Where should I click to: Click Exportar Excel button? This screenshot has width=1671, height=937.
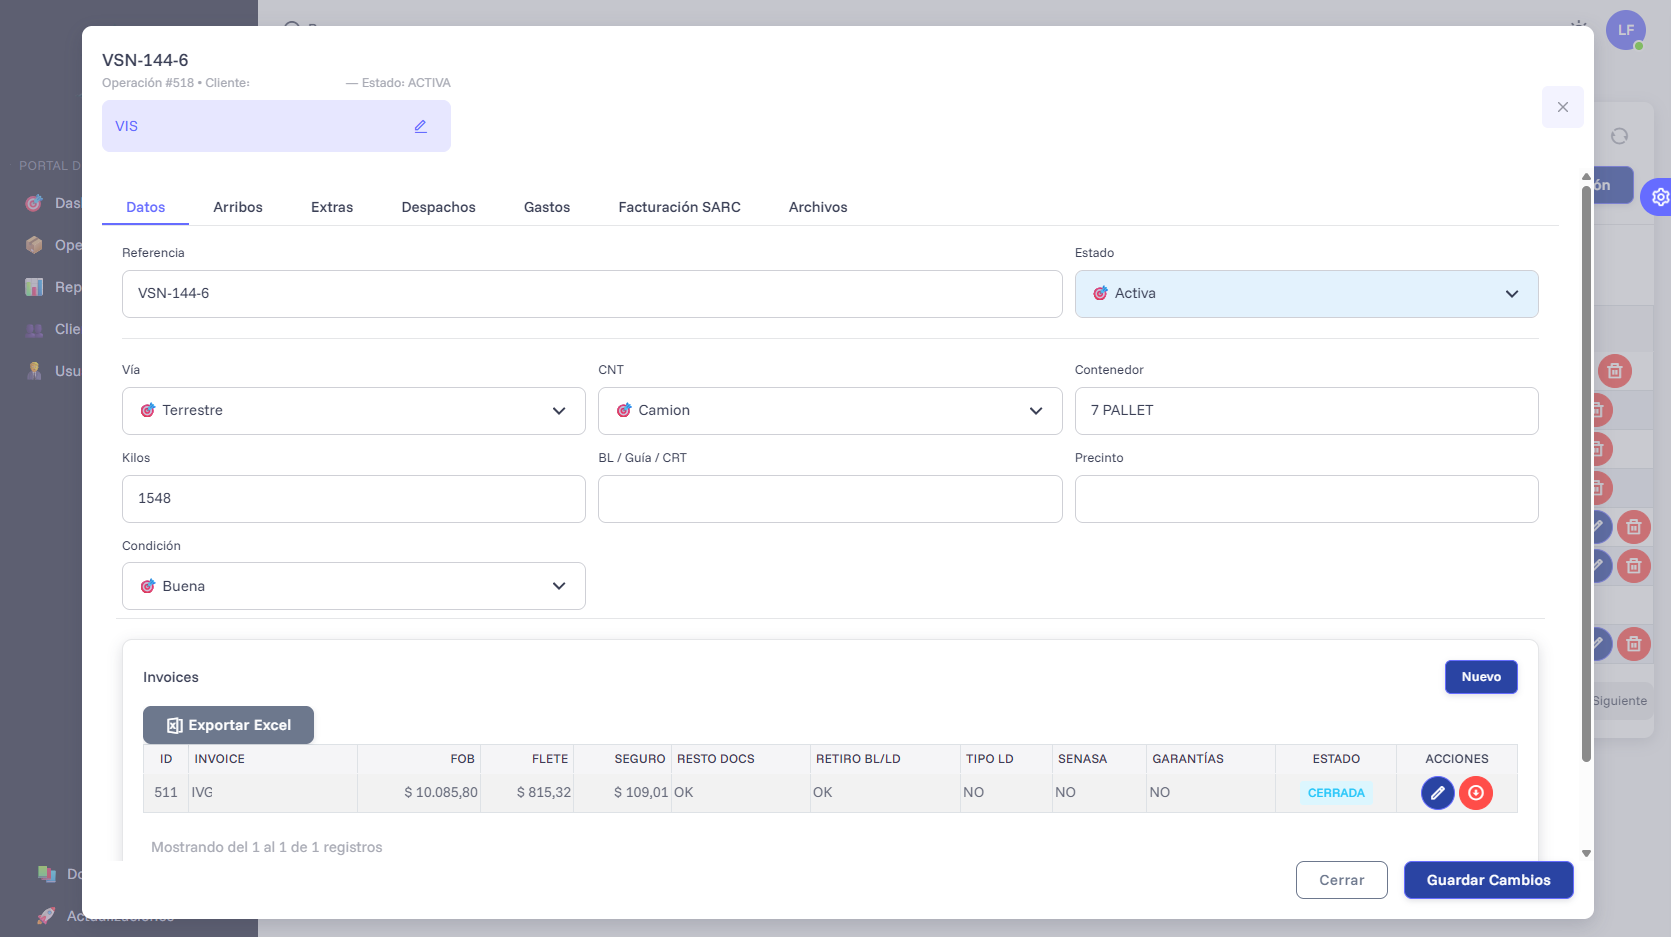click(x=228, y=725)
